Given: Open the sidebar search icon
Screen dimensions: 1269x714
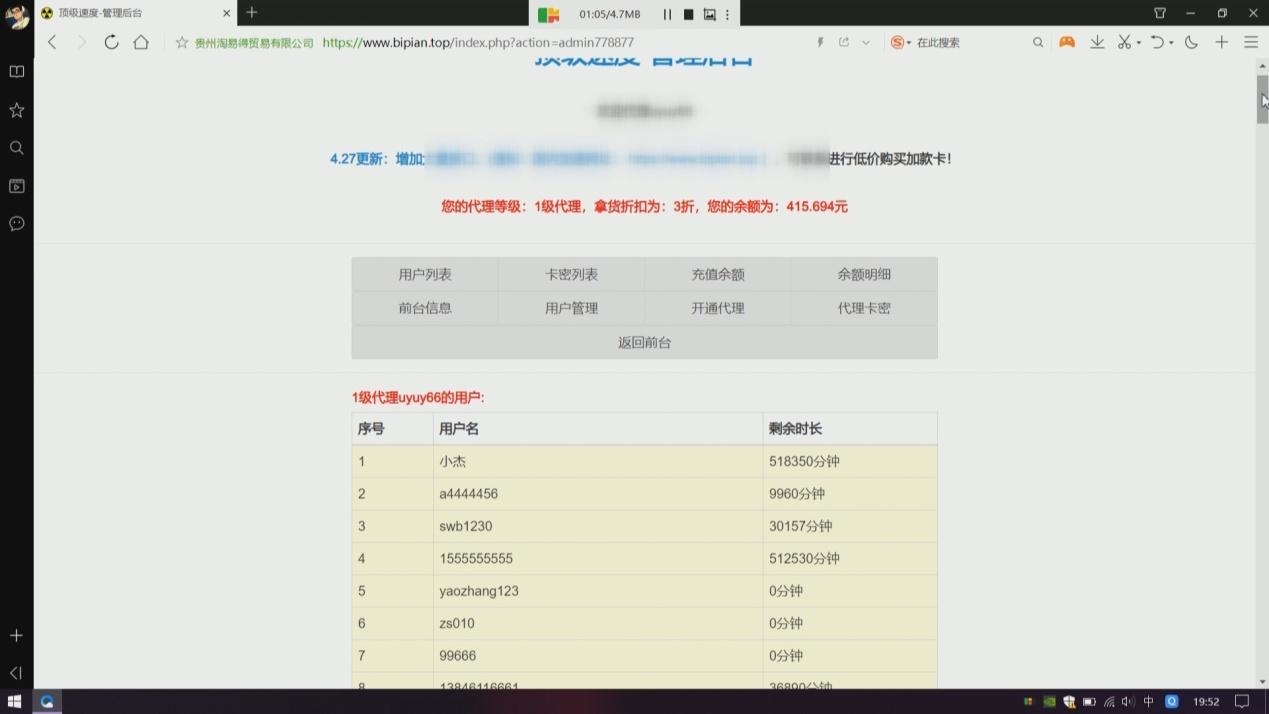Looking at the screenshot, I should tap(16, 148).
